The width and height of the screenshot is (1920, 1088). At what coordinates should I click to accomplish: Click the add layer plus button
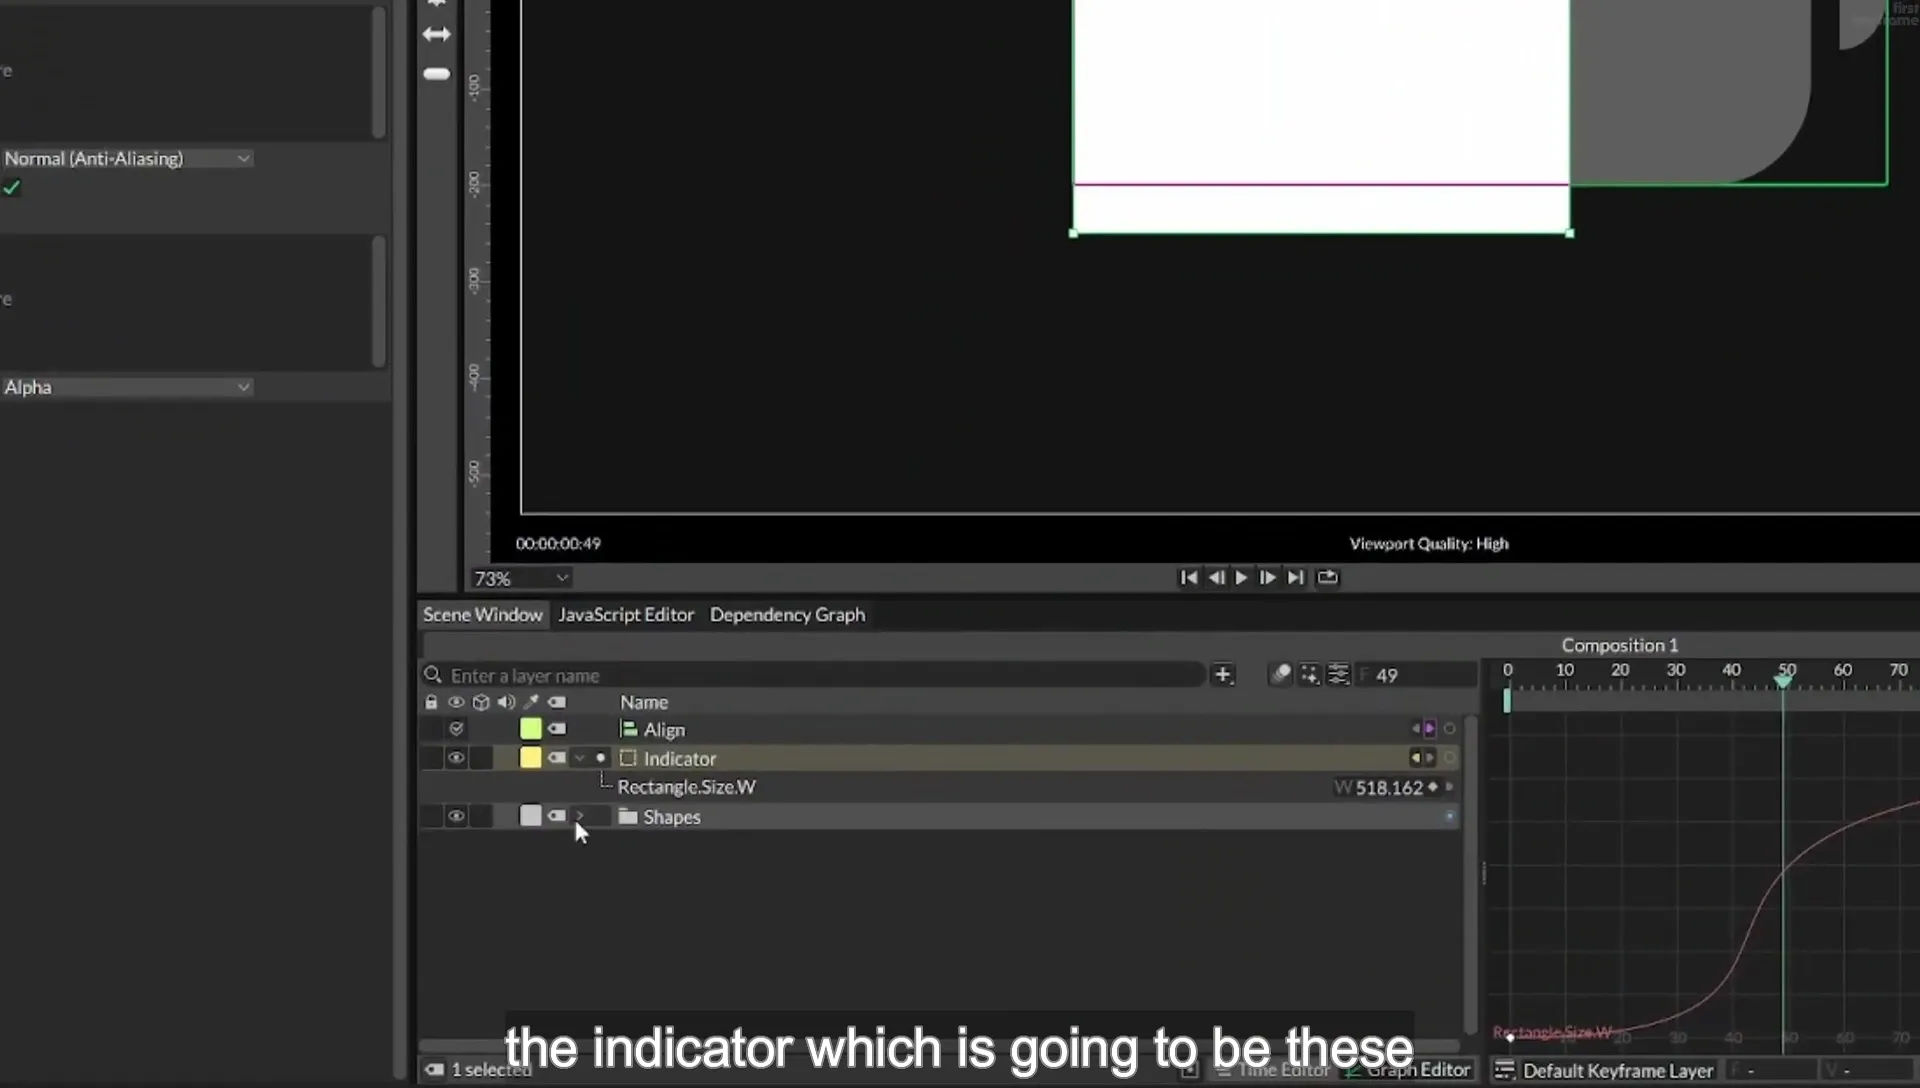coord(1222,675)
